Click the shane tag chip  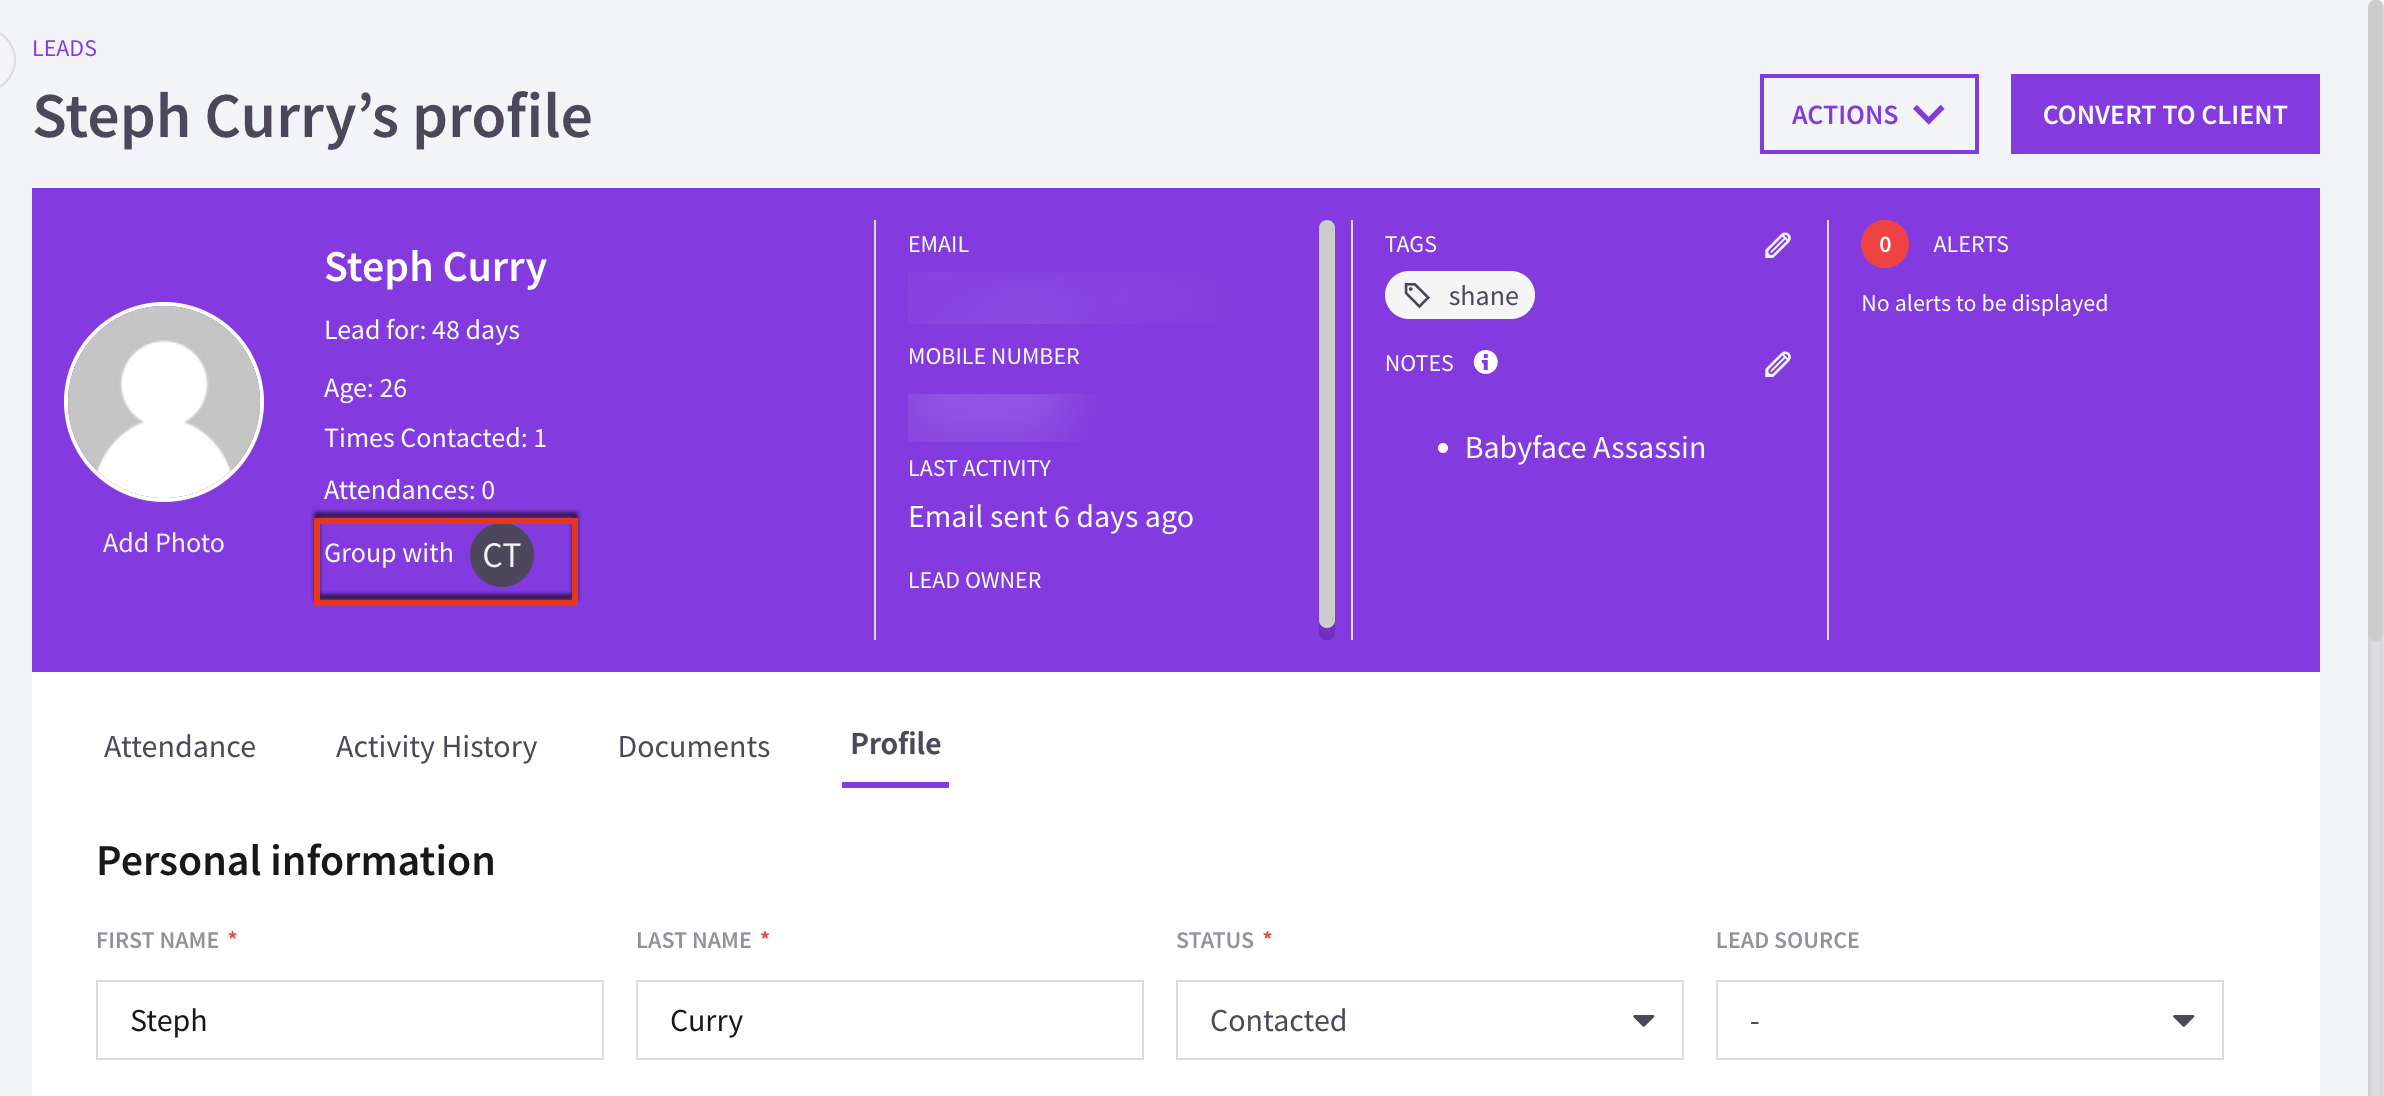(1459, 295)
